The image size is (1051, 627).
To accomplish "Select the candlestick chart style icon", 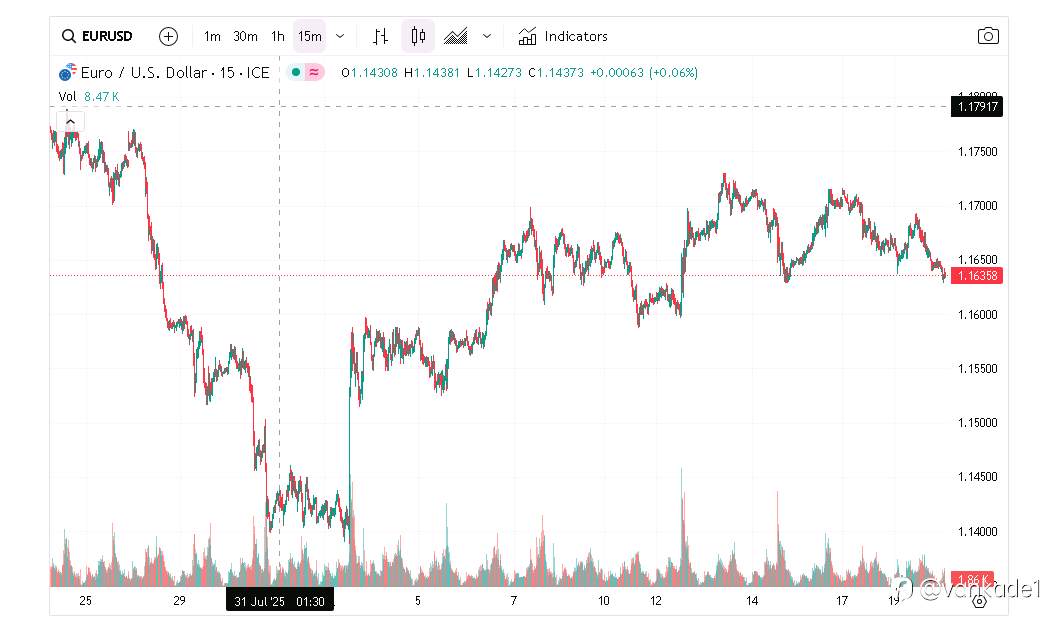I will click(x=418, y=36).
